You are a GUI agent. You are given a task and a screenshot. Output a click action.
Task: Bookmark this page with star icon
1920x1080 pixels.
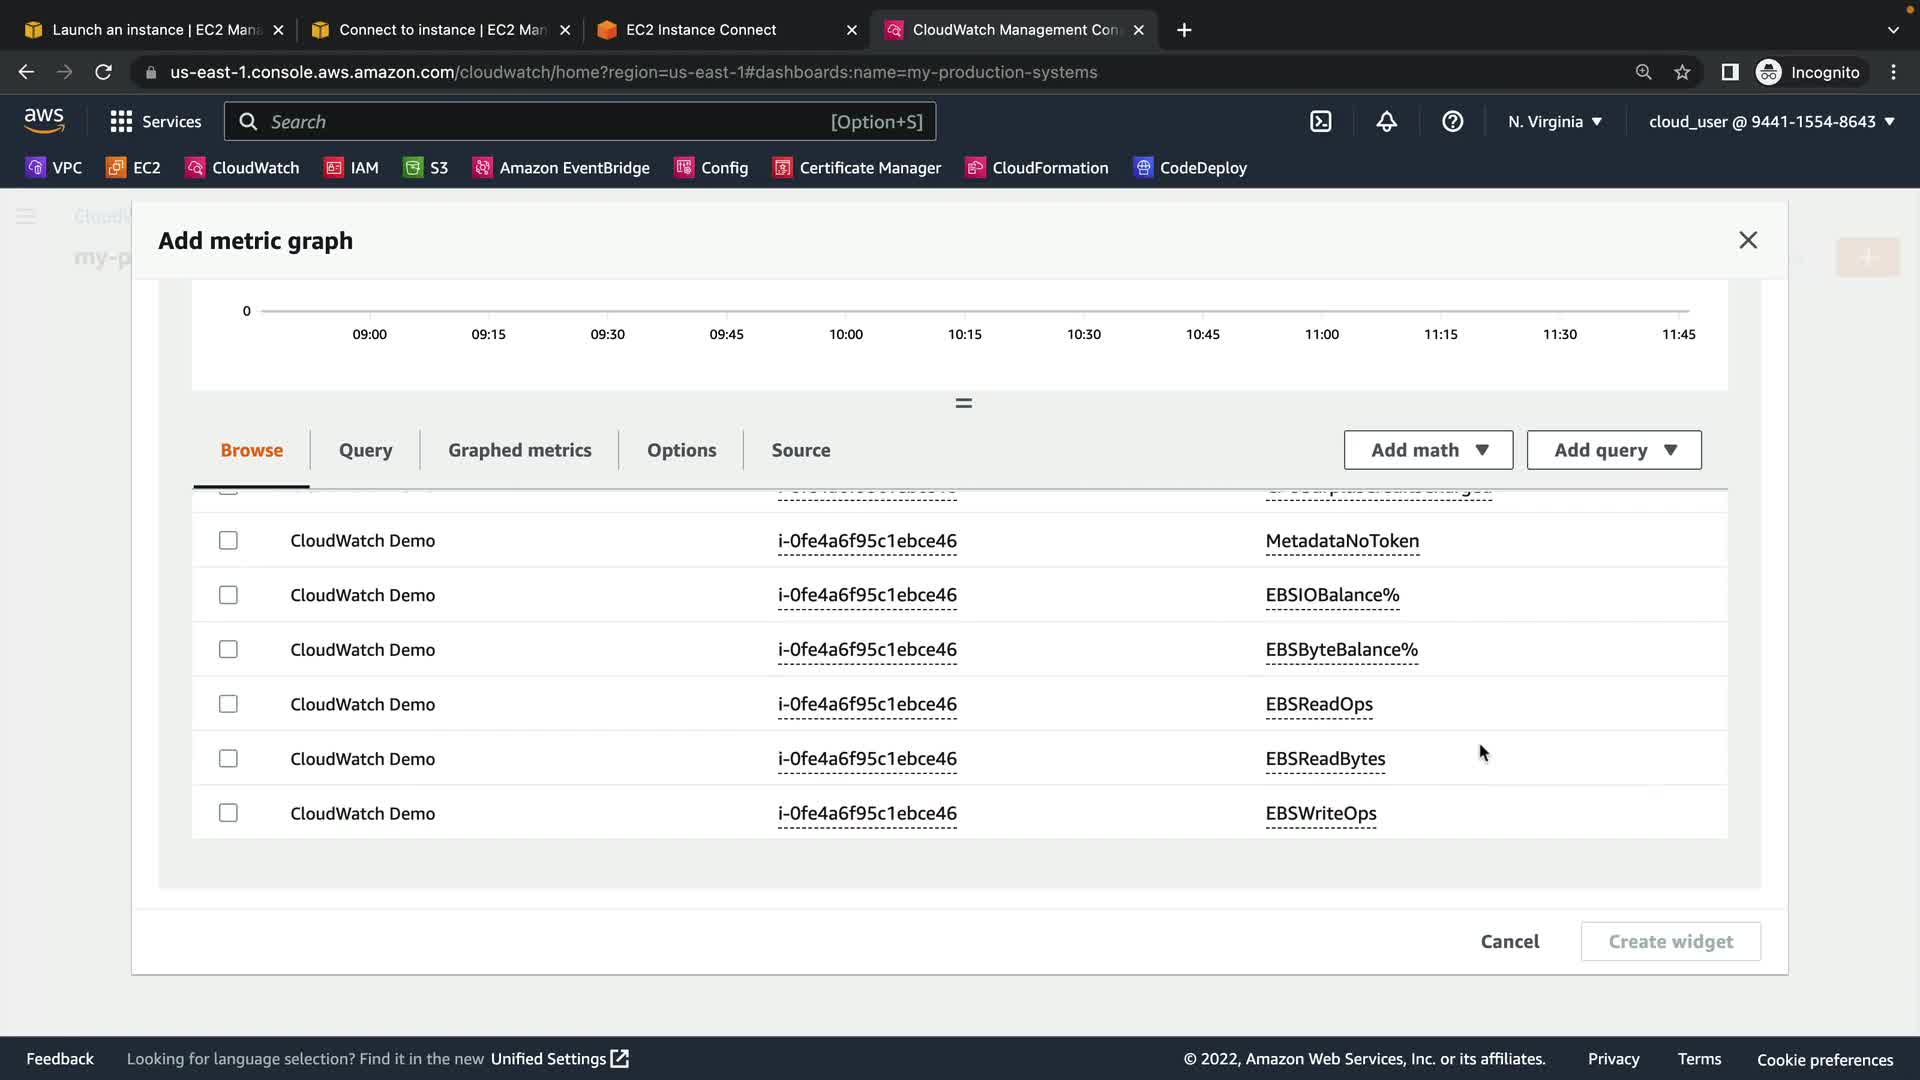pos(1682,72)
